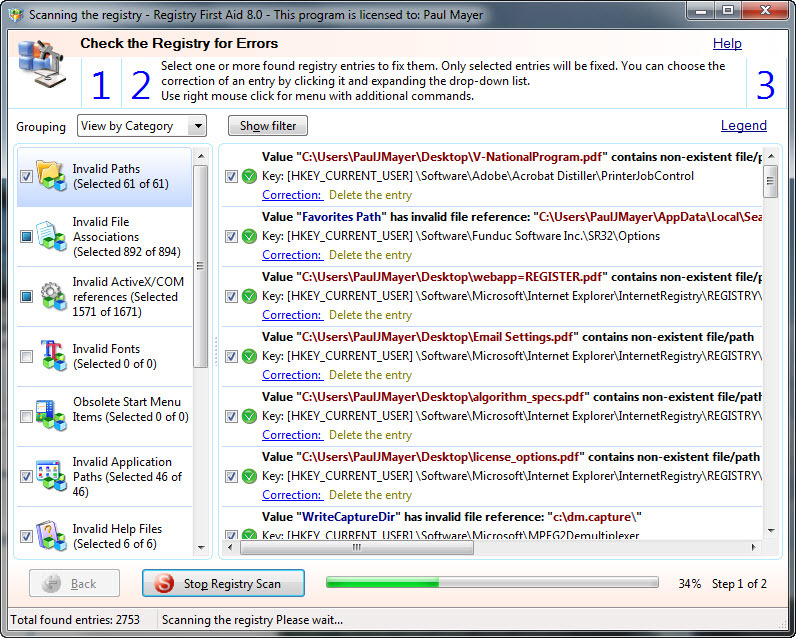This screenshot has height=638, width=796.
Task: Open the View by Category grouping dropdown
Action: (142, 125)
